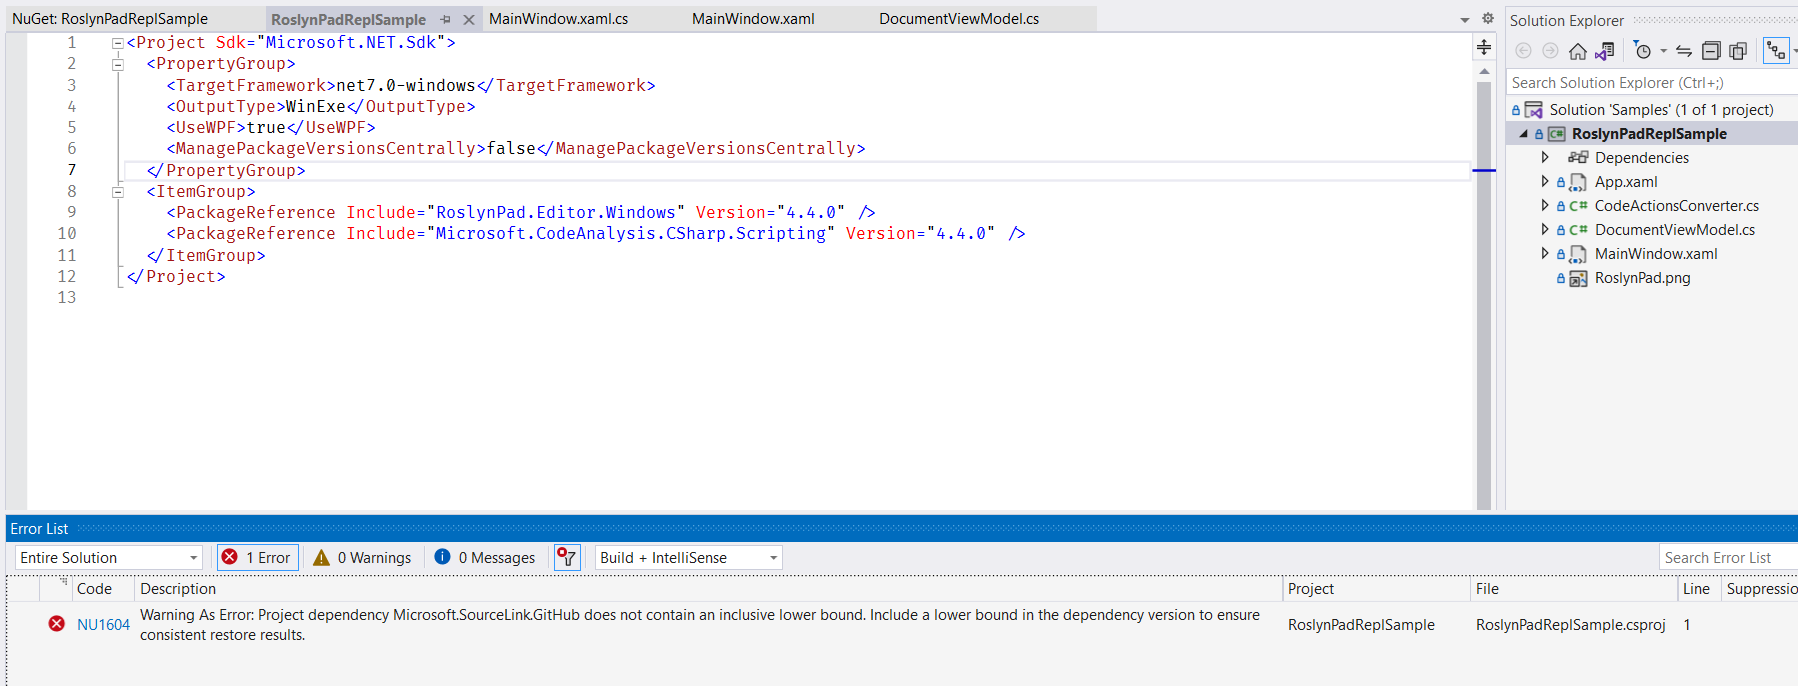The image size is (1798, 686).
Task: Click the Error List panel title bar
Action: (x=902, y=529)
